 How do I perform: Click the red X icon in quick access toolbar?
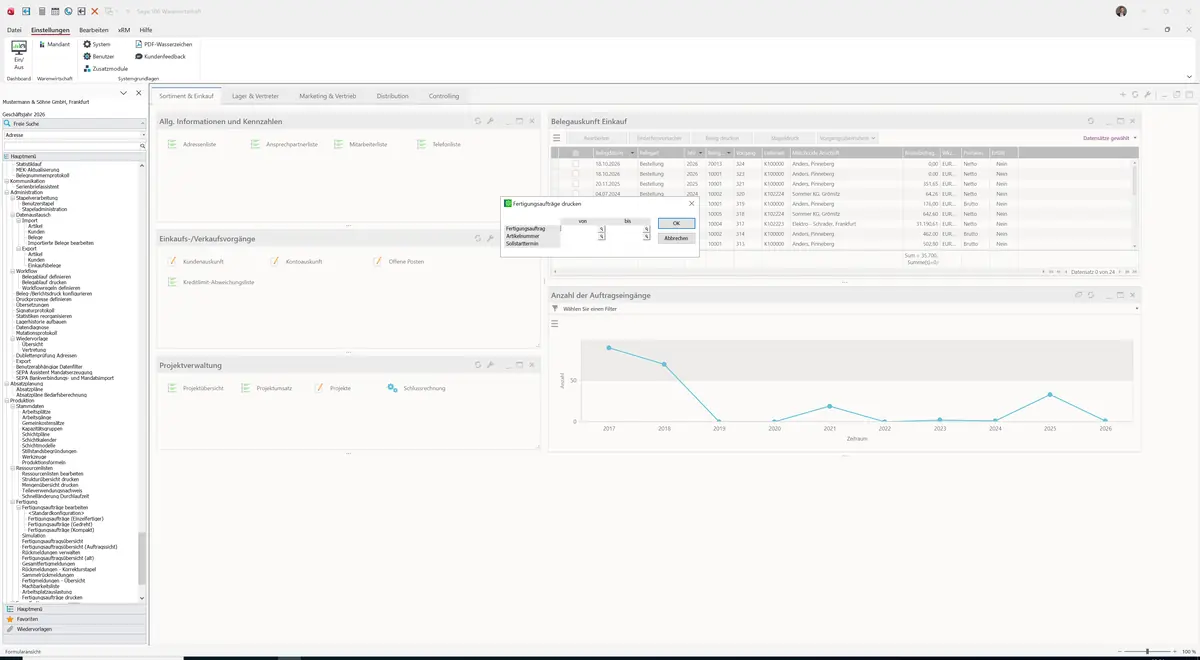[94, 11]
